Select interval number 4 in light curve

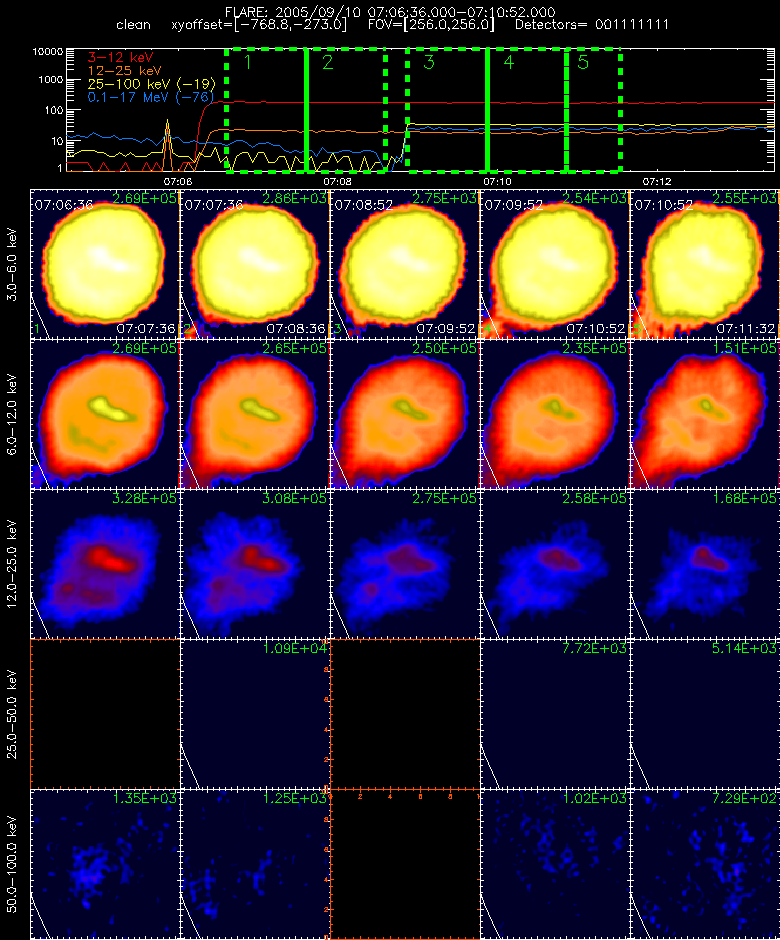click(508, 62)
